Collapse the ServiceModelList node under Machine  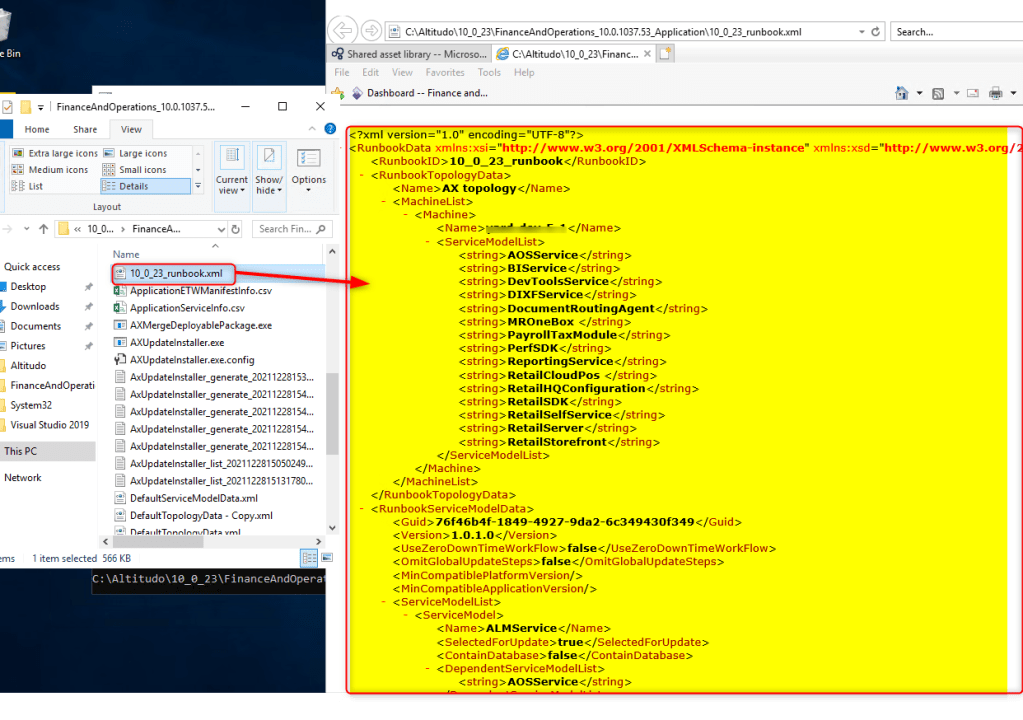tap(427, 242)
